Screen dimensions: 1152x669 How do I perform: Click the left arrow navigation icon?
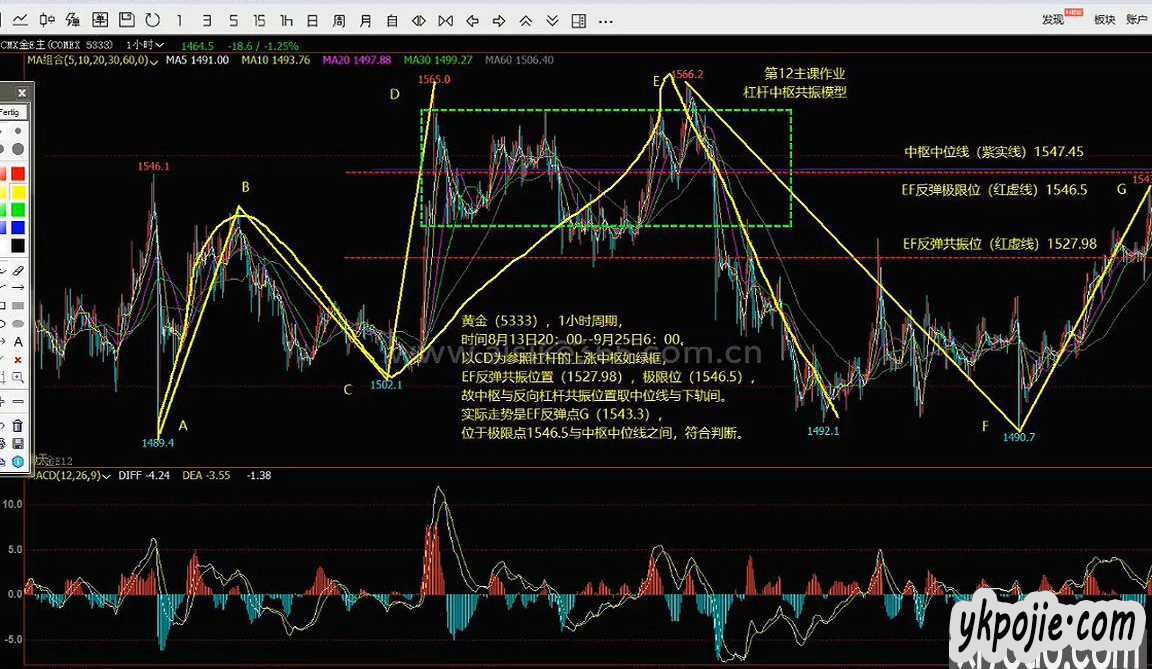472,21
